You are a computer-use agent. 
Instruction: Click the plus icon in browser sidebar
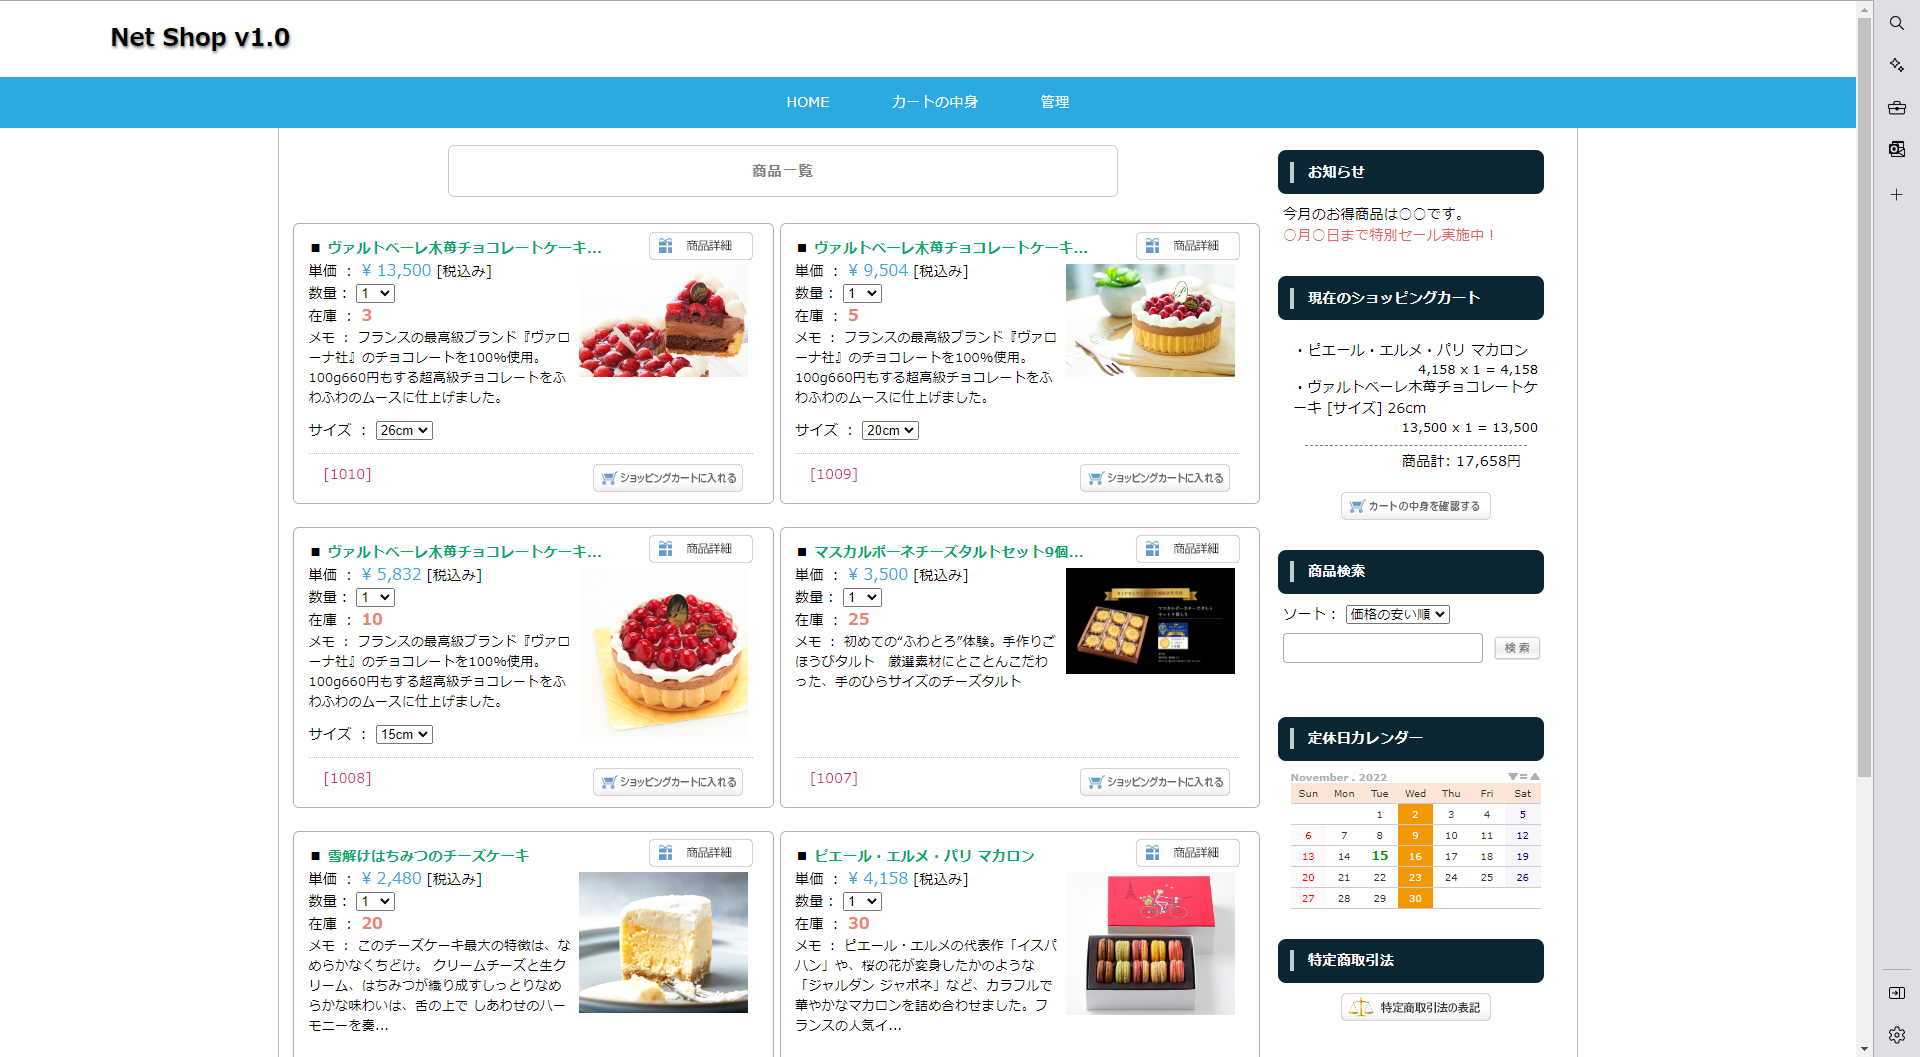coord(1896,195)
